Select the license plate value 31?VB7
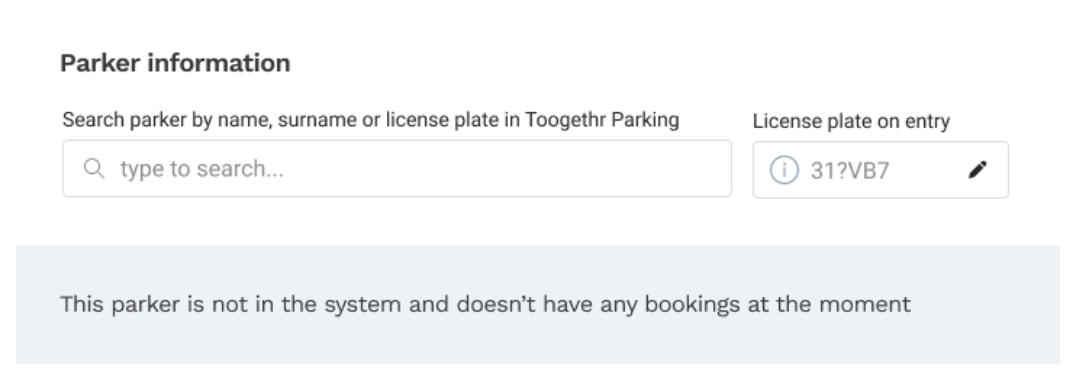 click(850, 170)
